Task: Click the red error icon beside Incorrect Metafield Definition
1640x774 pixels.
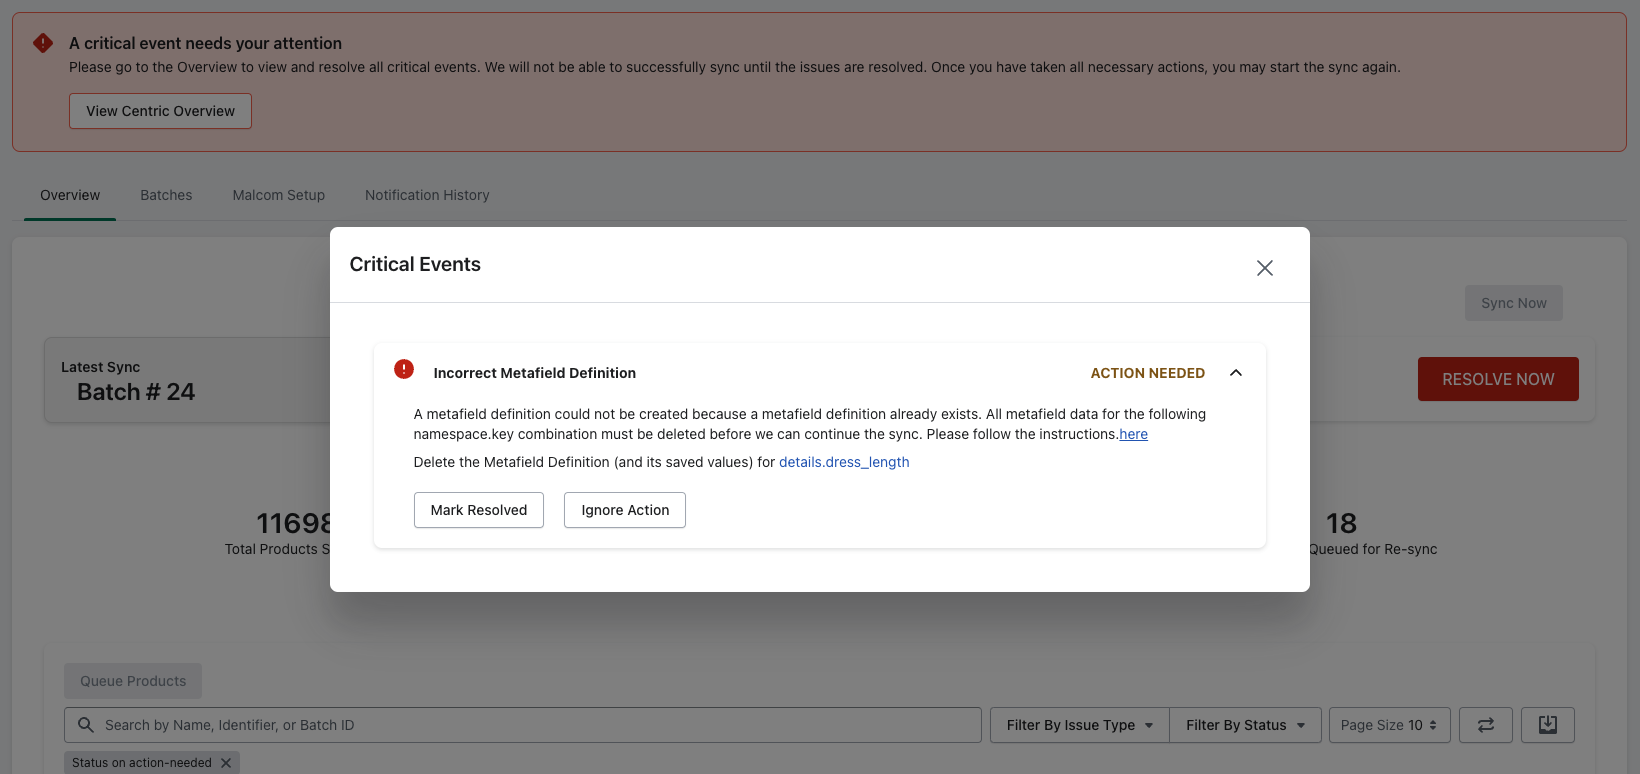Action: click(x=404, y=370)
